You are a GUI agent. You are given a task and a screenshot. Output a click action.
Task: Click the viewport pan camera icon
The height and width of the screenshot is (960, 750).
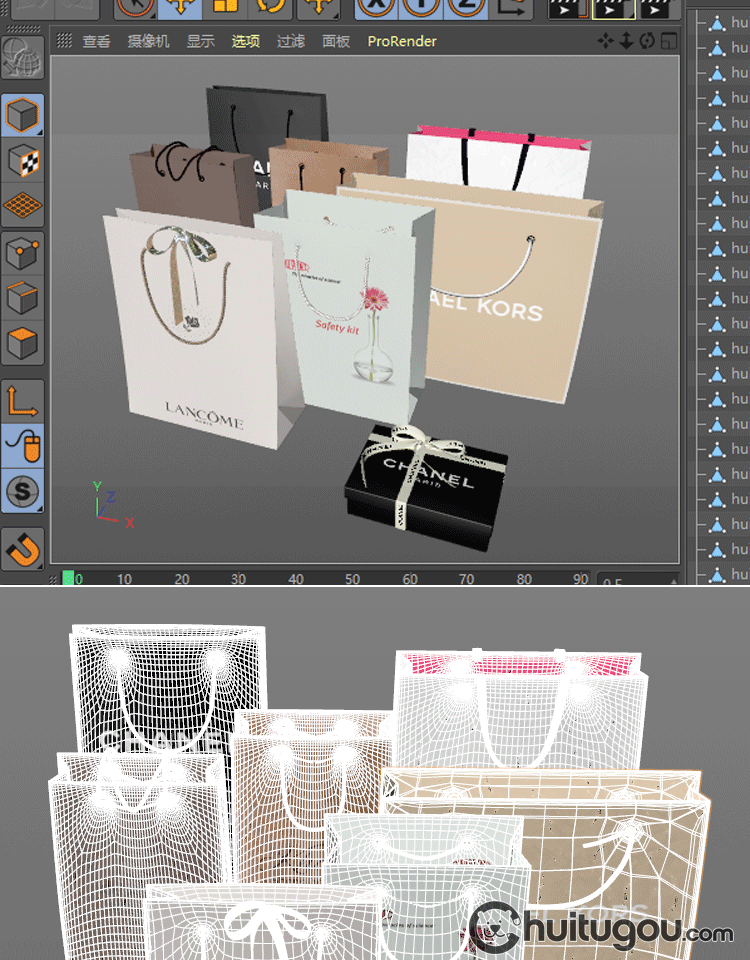[x=605, y=40]
